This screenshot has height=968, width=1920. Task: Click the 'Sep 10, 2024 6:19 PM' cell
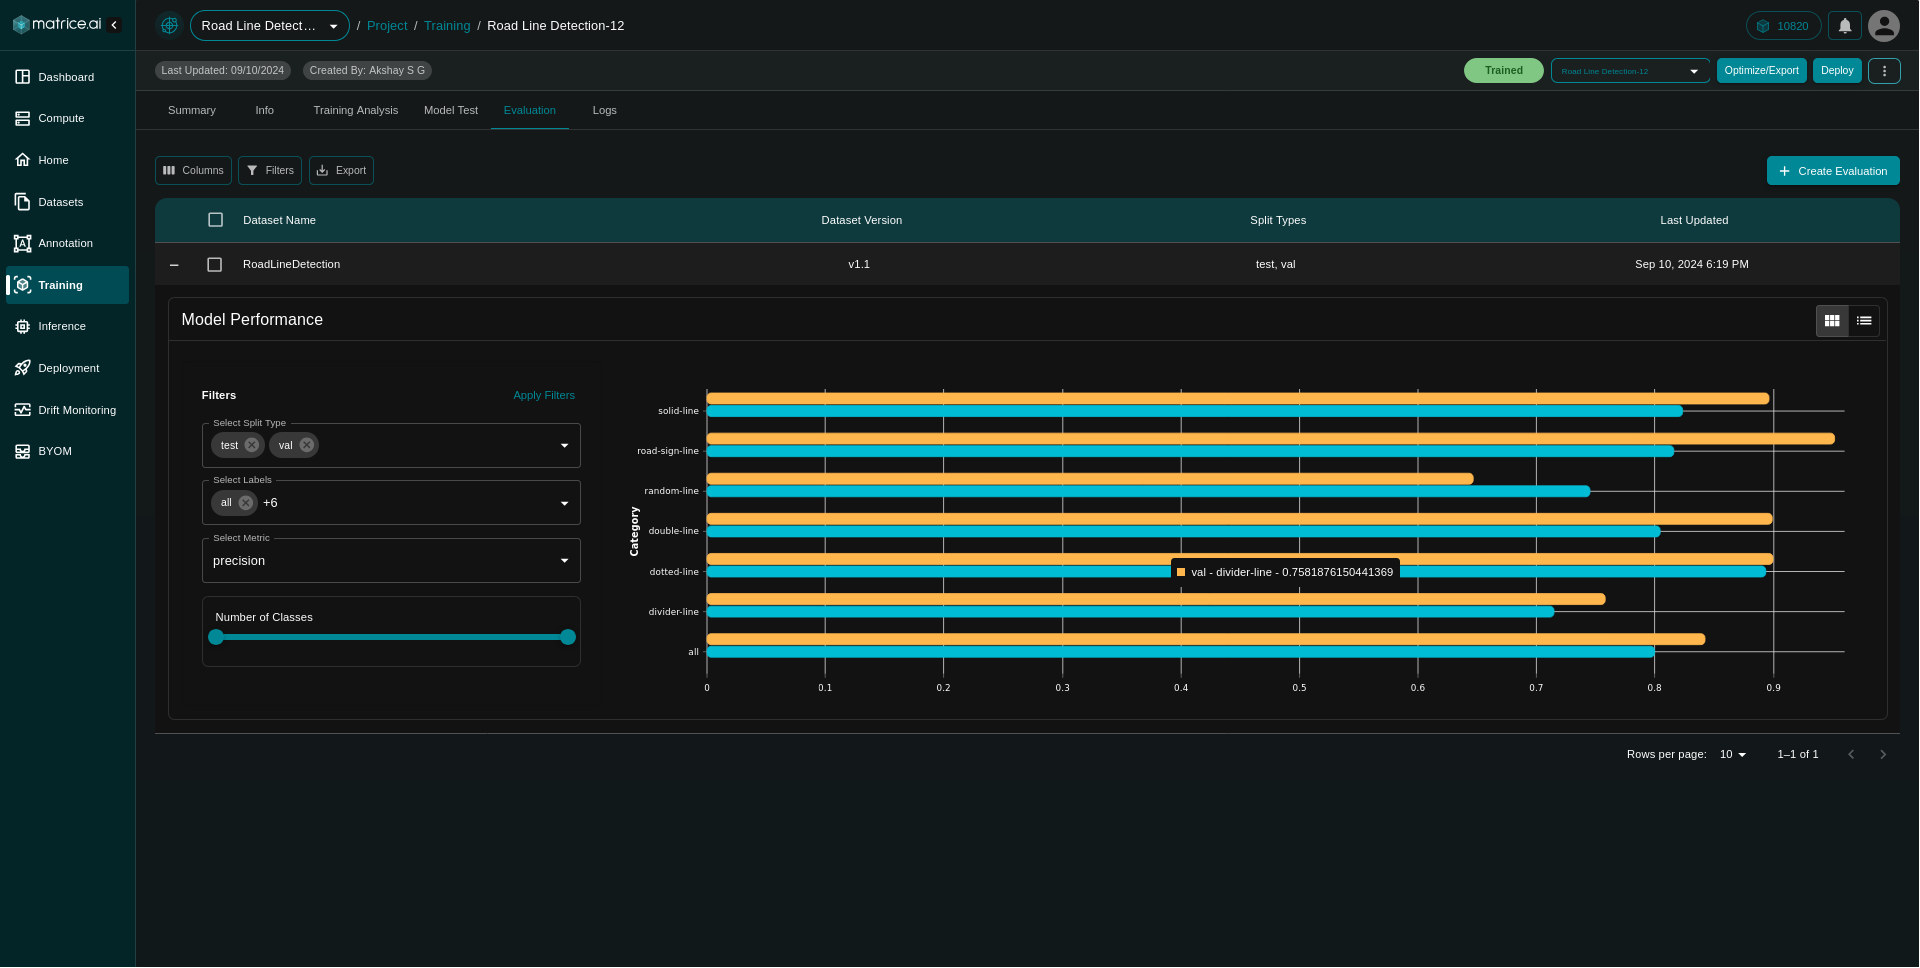pos(1692,265)
